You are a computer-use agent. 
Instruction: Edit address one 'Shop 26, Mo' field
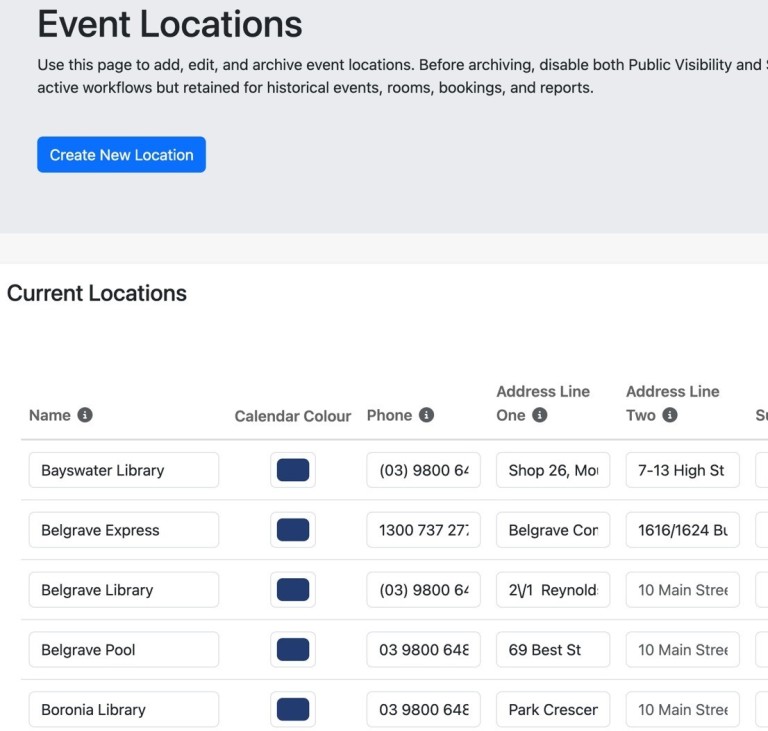(x=553, y=470)
